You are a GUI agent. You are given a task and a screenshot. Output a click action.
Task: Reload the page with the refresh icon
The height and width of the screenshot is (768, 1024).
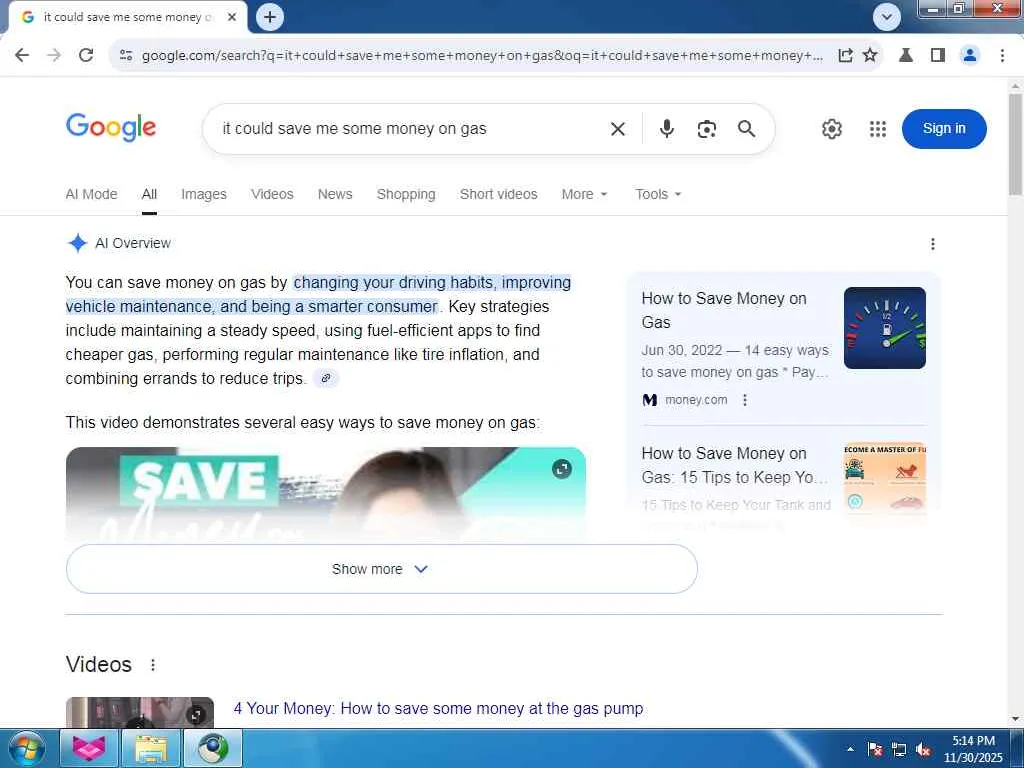coord(86,55)
